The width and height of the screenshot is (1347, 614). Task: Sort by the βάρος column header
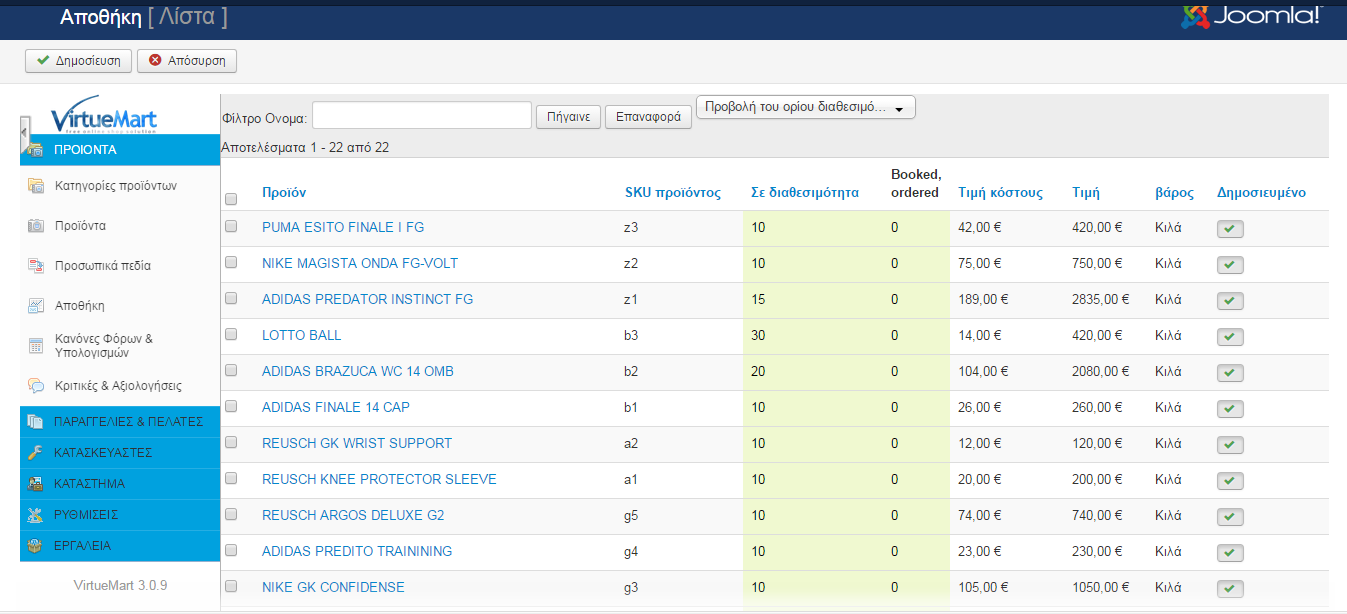click(1174, 193)
